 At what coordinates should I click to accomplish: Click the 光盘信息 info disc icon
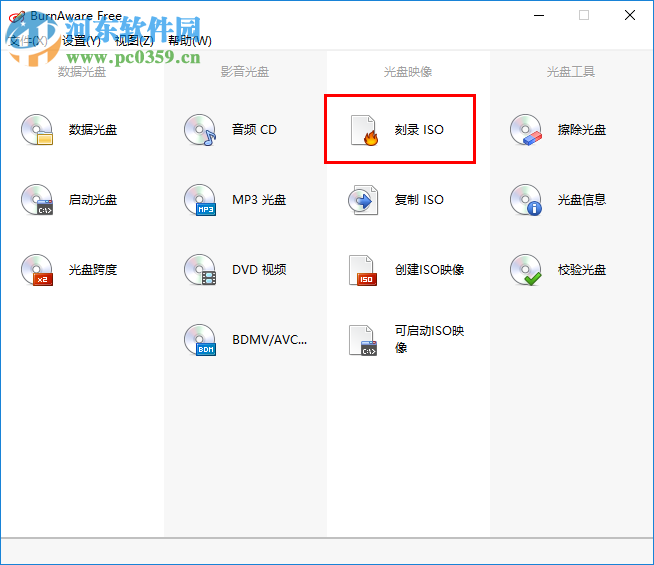[526, 200]
